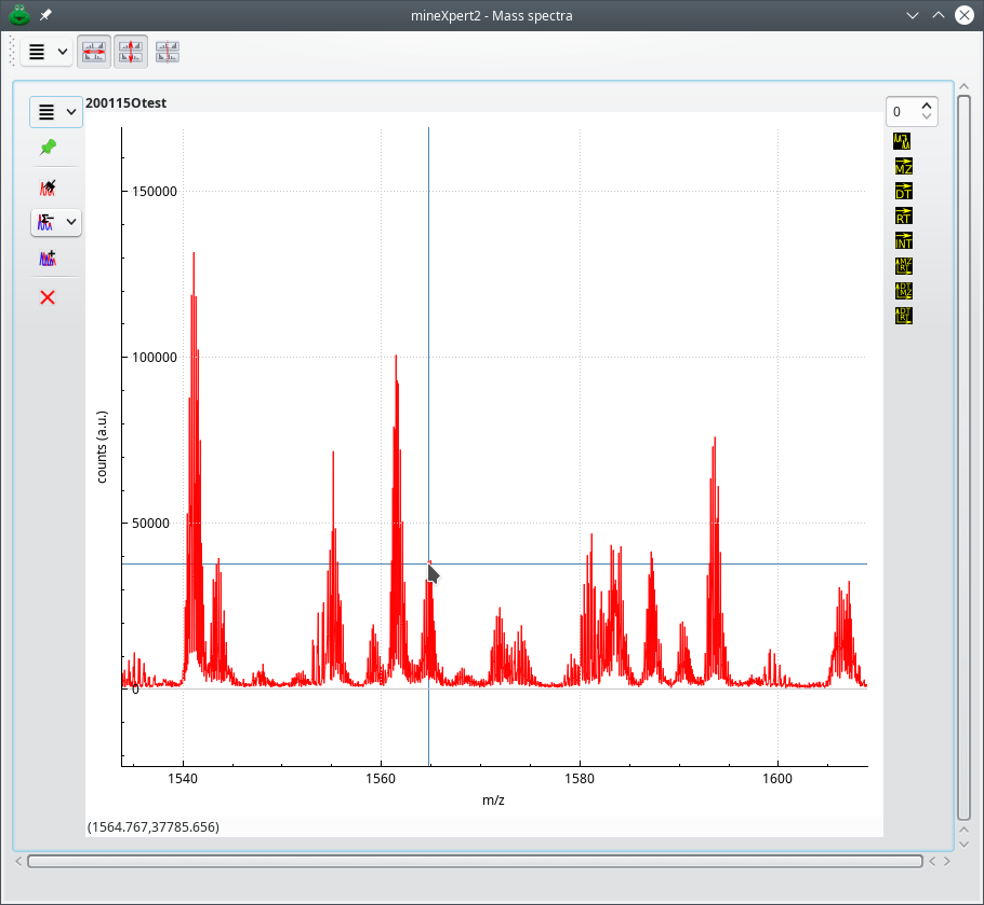Click the trace icon with brush overlay
This screenshot has width=984, height=905.
(47, 187)
